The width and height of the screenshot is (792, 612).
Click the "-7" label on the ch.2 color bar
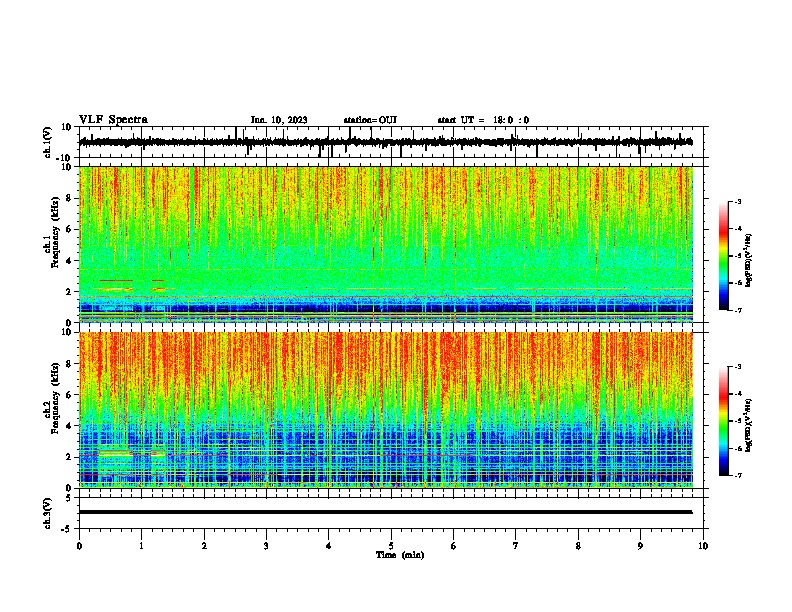tap(737, 475)
